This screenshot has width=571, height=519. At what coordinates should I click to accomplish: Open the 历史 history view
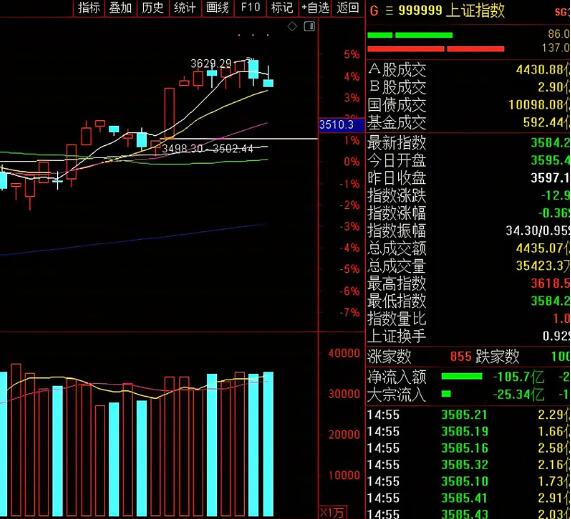[153, 8]
